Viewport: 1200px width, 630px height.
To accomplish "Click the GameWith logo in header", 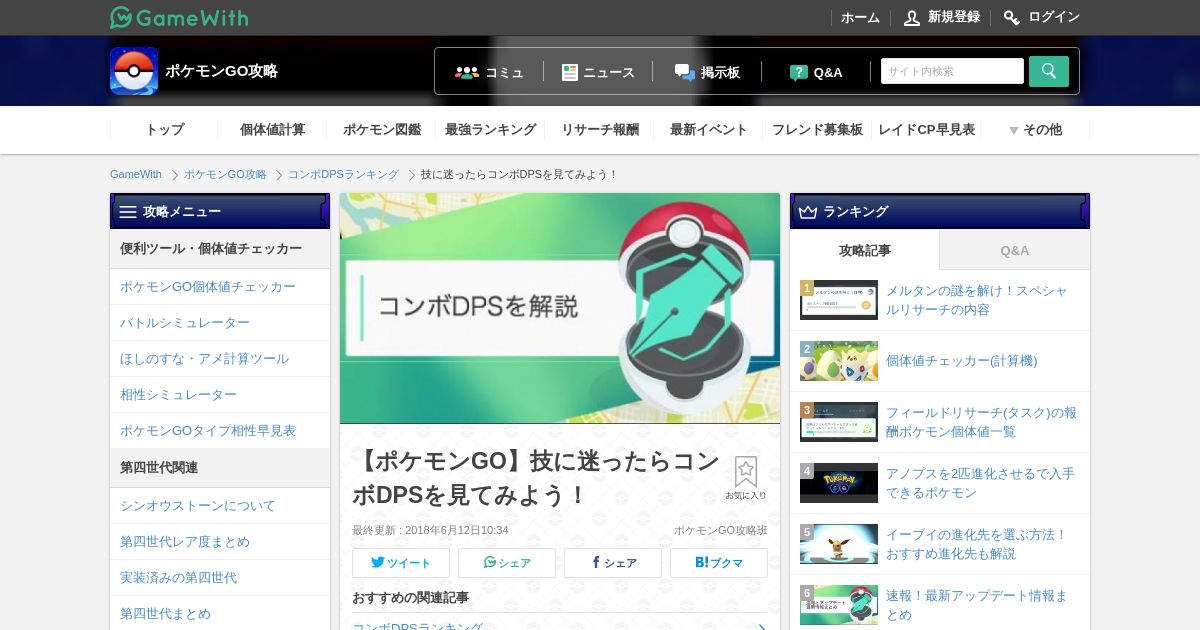I will coord(179,17).
